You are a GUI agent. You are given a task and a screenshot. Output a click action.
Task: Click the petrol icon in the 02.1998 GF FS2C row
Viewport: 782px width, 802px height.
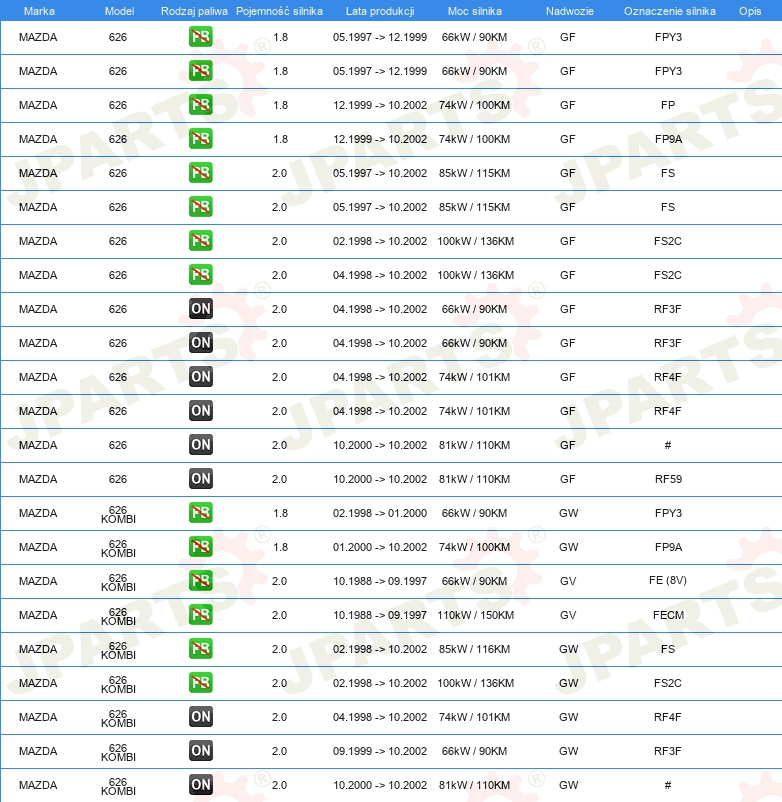200,241
